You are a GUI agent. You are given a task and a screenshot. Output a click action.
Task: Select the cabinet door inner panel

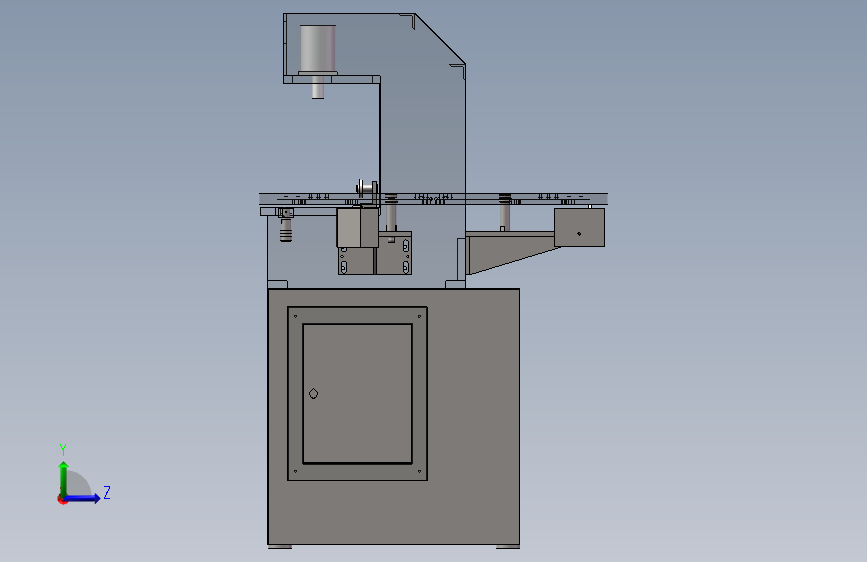pos(357,393)
